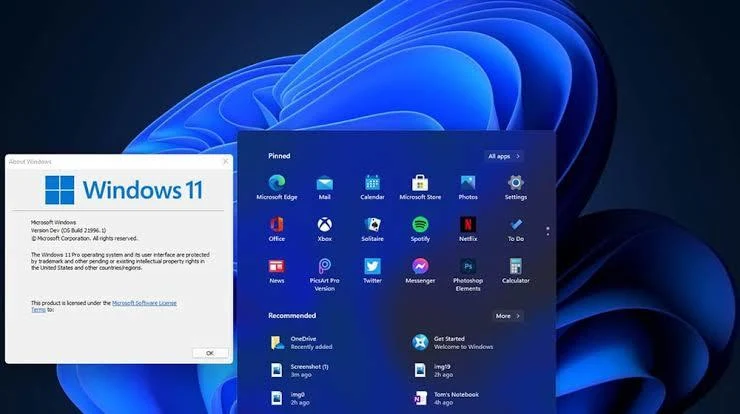
Task: Open Microsoft Store
Action: (420, 187)
